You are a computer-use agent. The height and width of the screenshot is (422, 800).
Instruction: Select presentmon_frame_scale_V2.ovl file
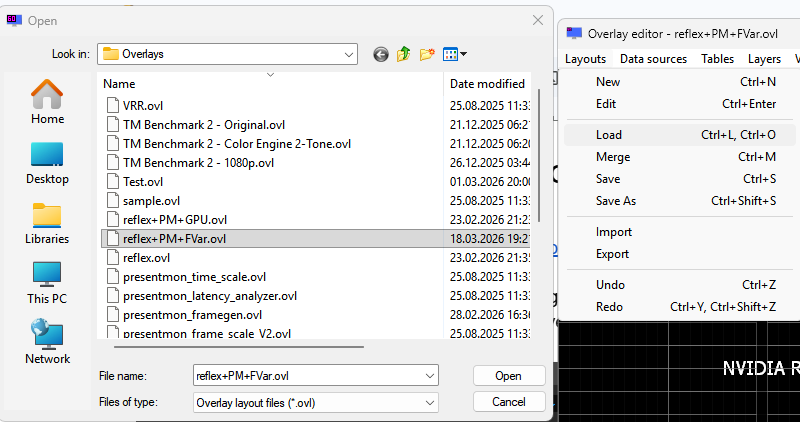[x=207, y=334]
